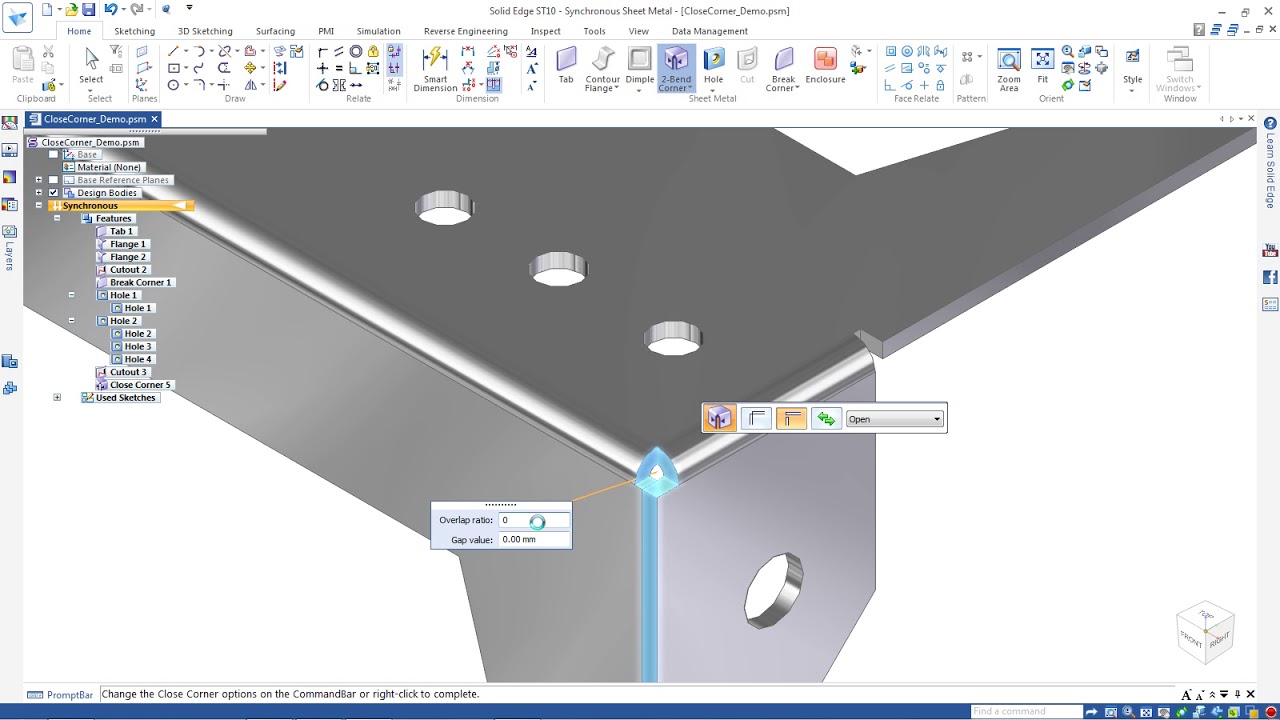Fit the model to the view
1280x720 pixels.
[1042, 66]
